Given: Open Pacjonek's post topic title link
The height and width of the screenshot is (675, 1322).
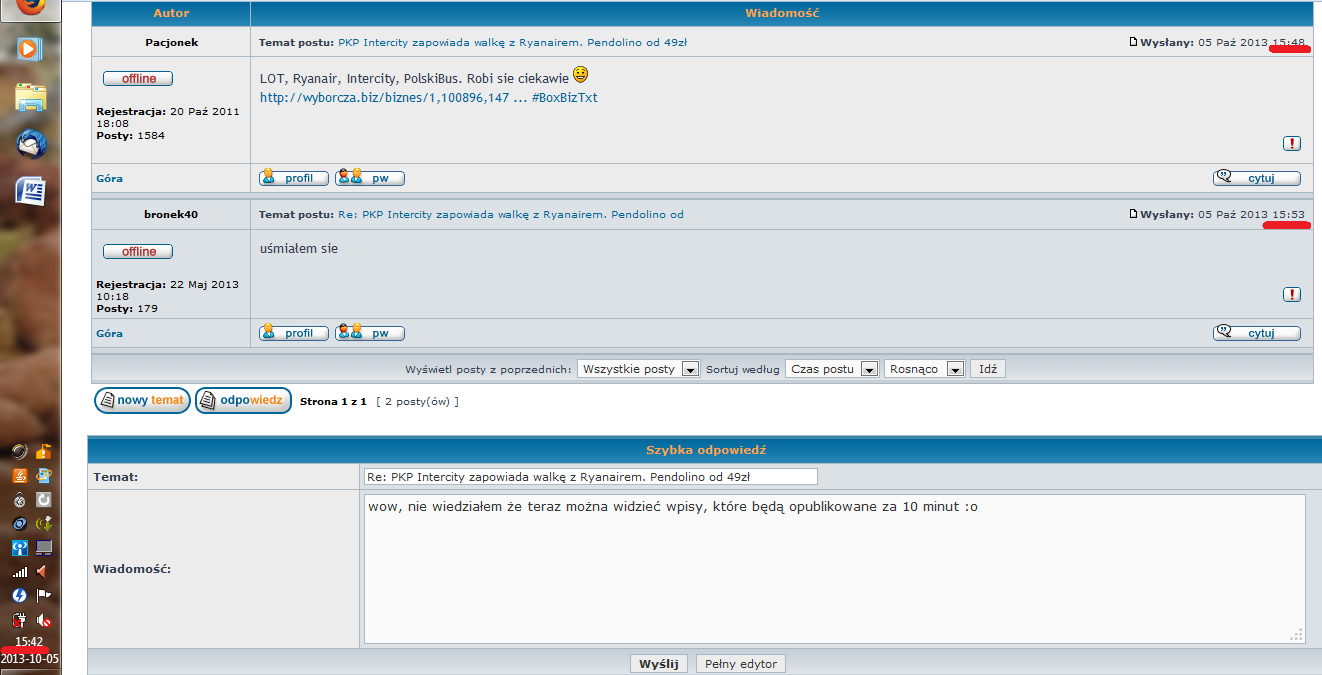Looking at the screenshot, I should tap(512, 43).
